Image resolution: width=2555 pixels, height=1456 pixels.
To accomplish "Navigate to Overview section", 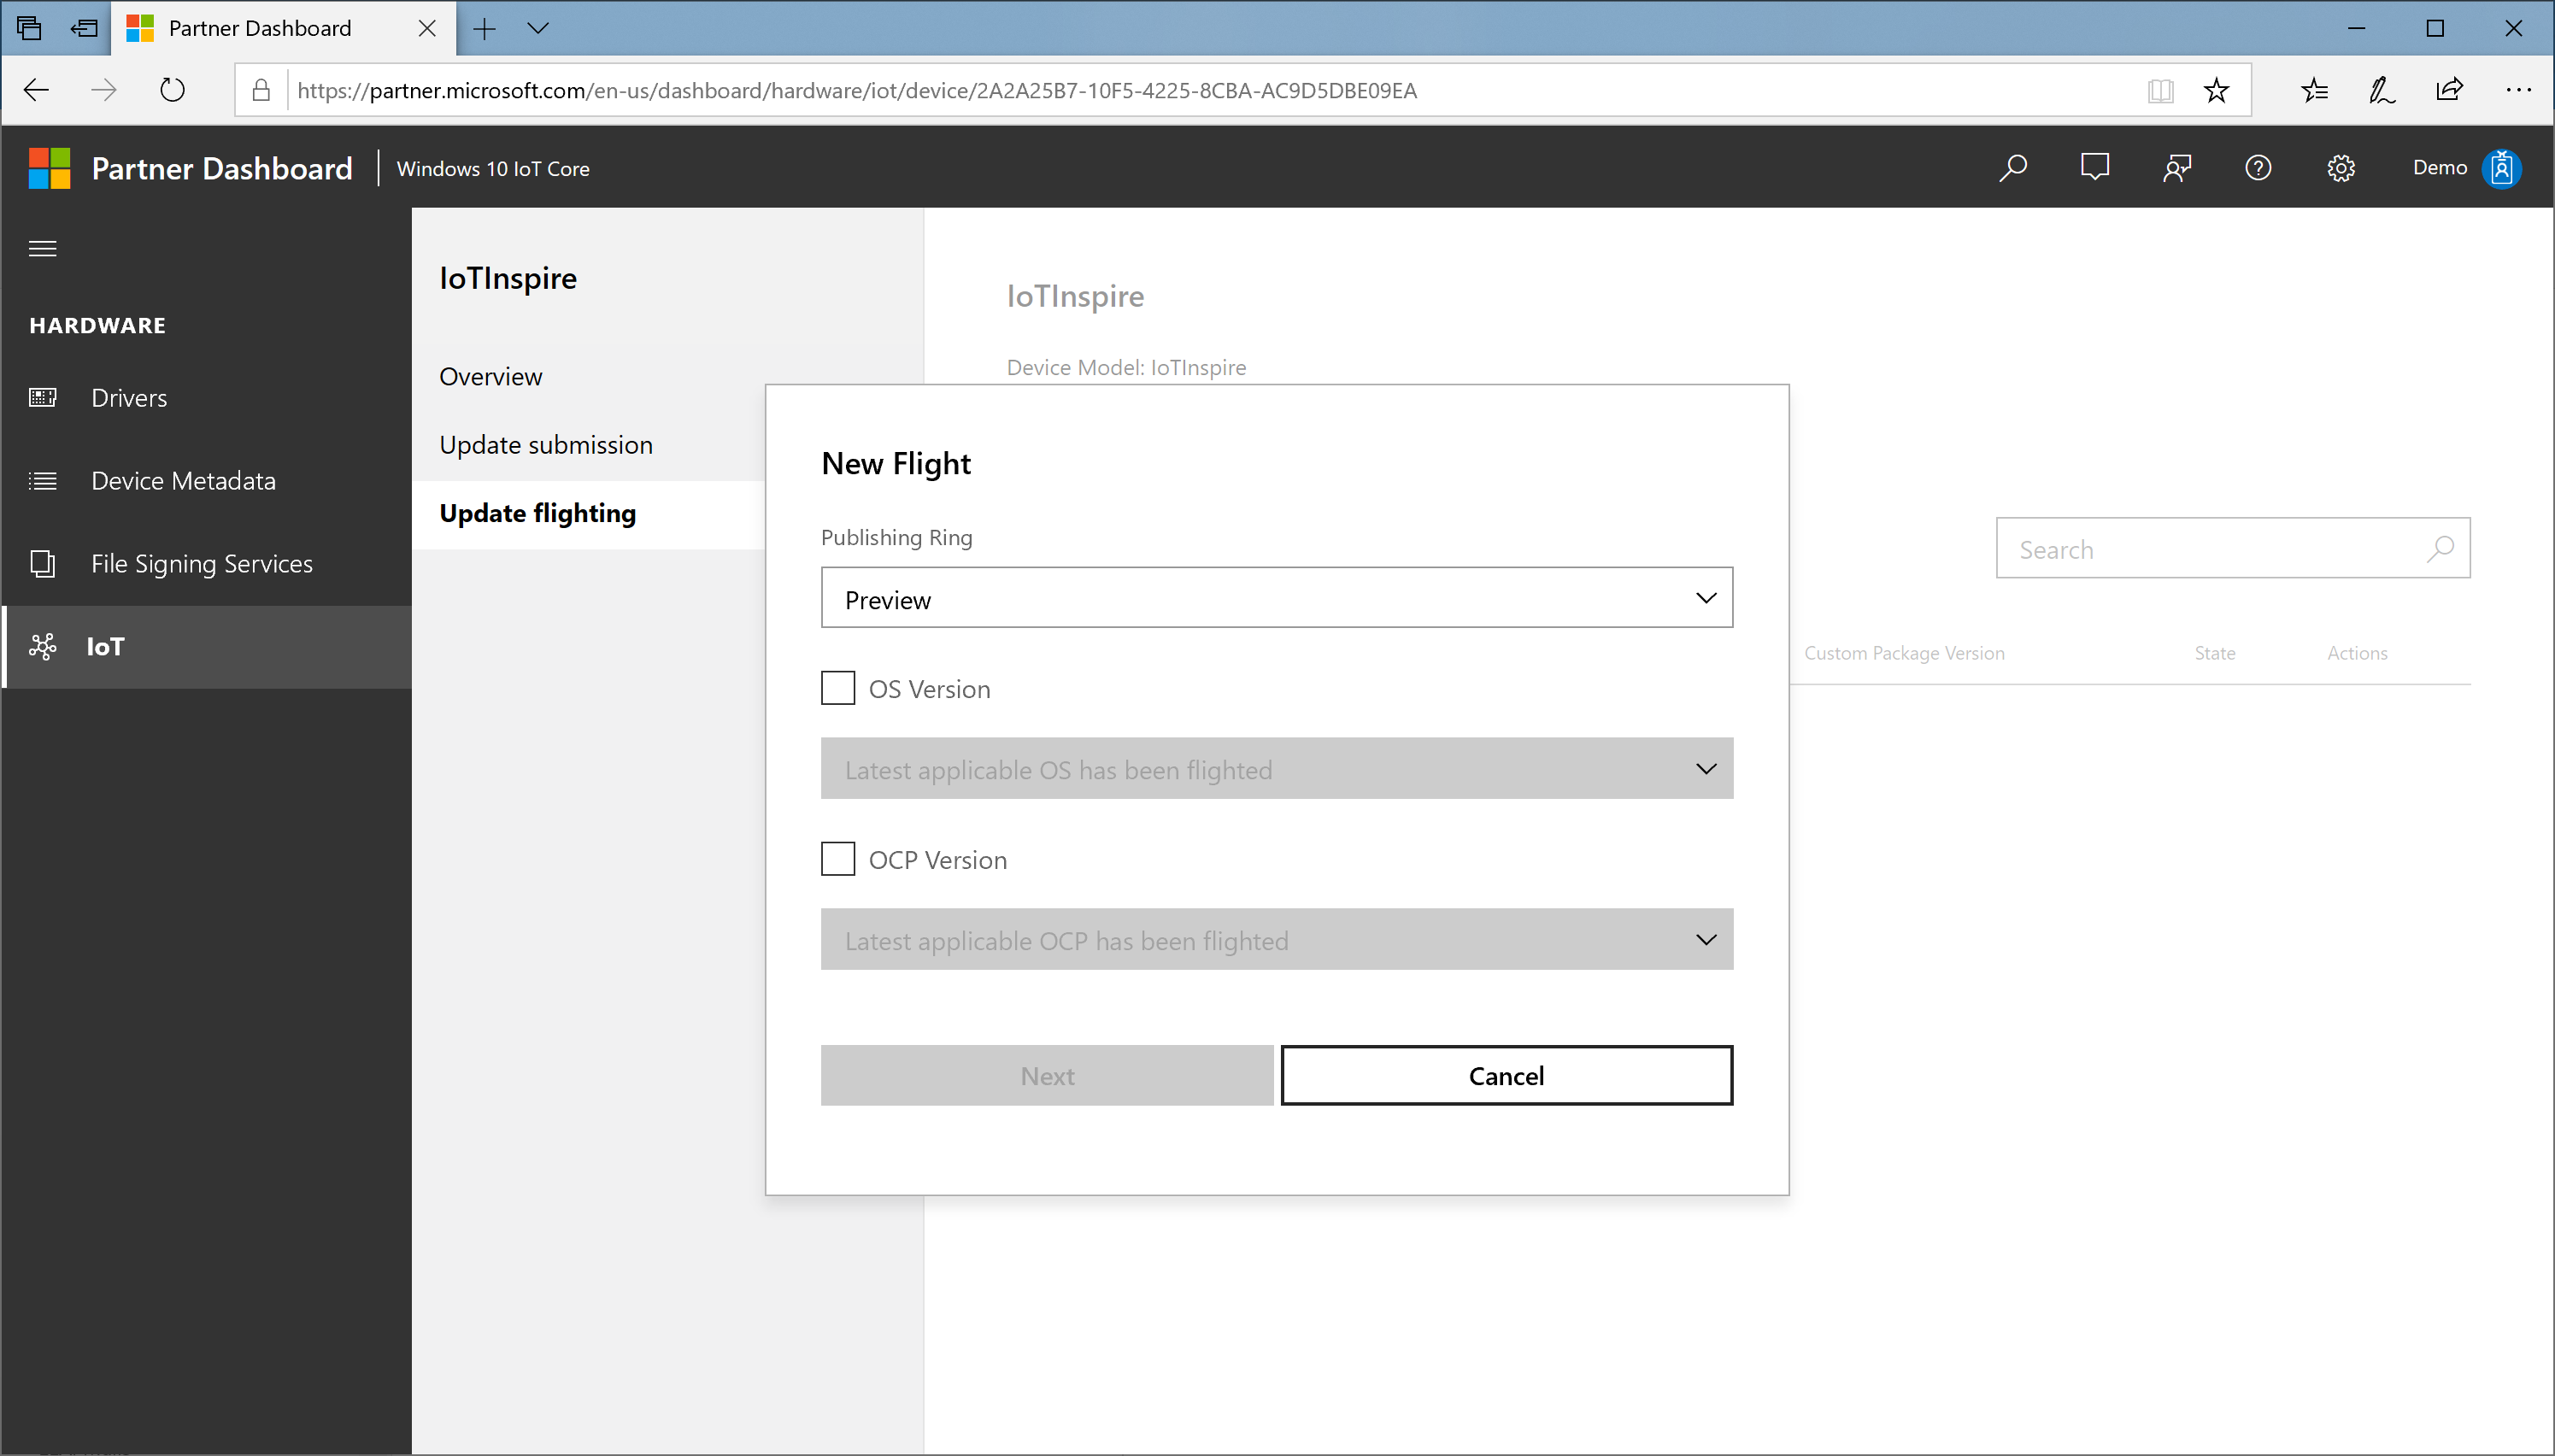I will tap(491, 375).
